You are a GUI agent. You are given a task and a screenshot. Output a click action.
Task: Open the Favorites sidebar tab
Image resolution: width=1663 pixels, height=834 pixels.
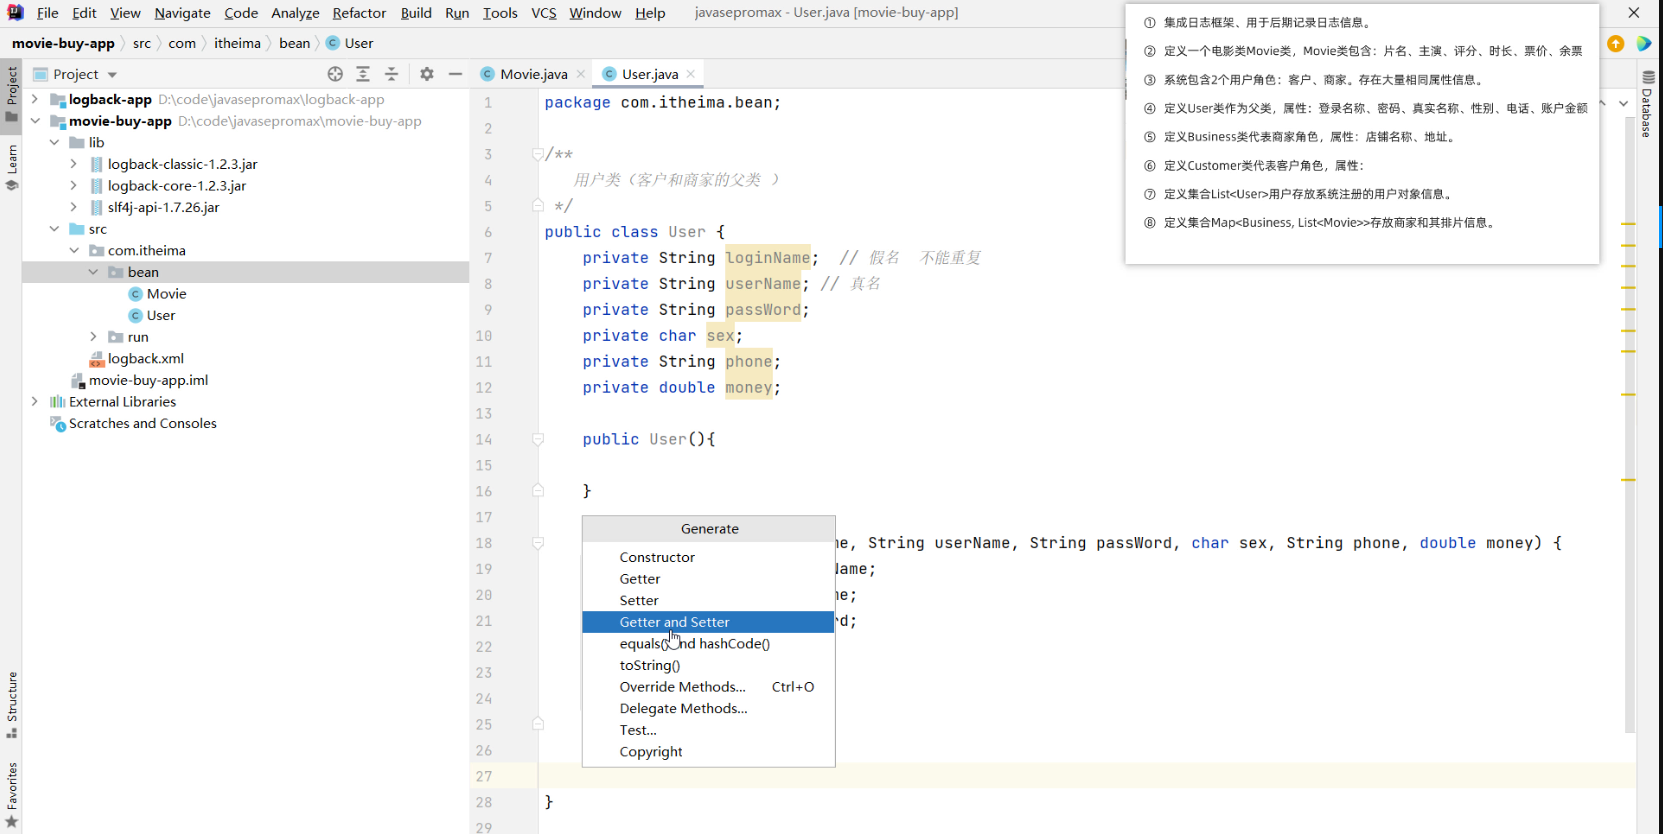click(x=12, y=796)
